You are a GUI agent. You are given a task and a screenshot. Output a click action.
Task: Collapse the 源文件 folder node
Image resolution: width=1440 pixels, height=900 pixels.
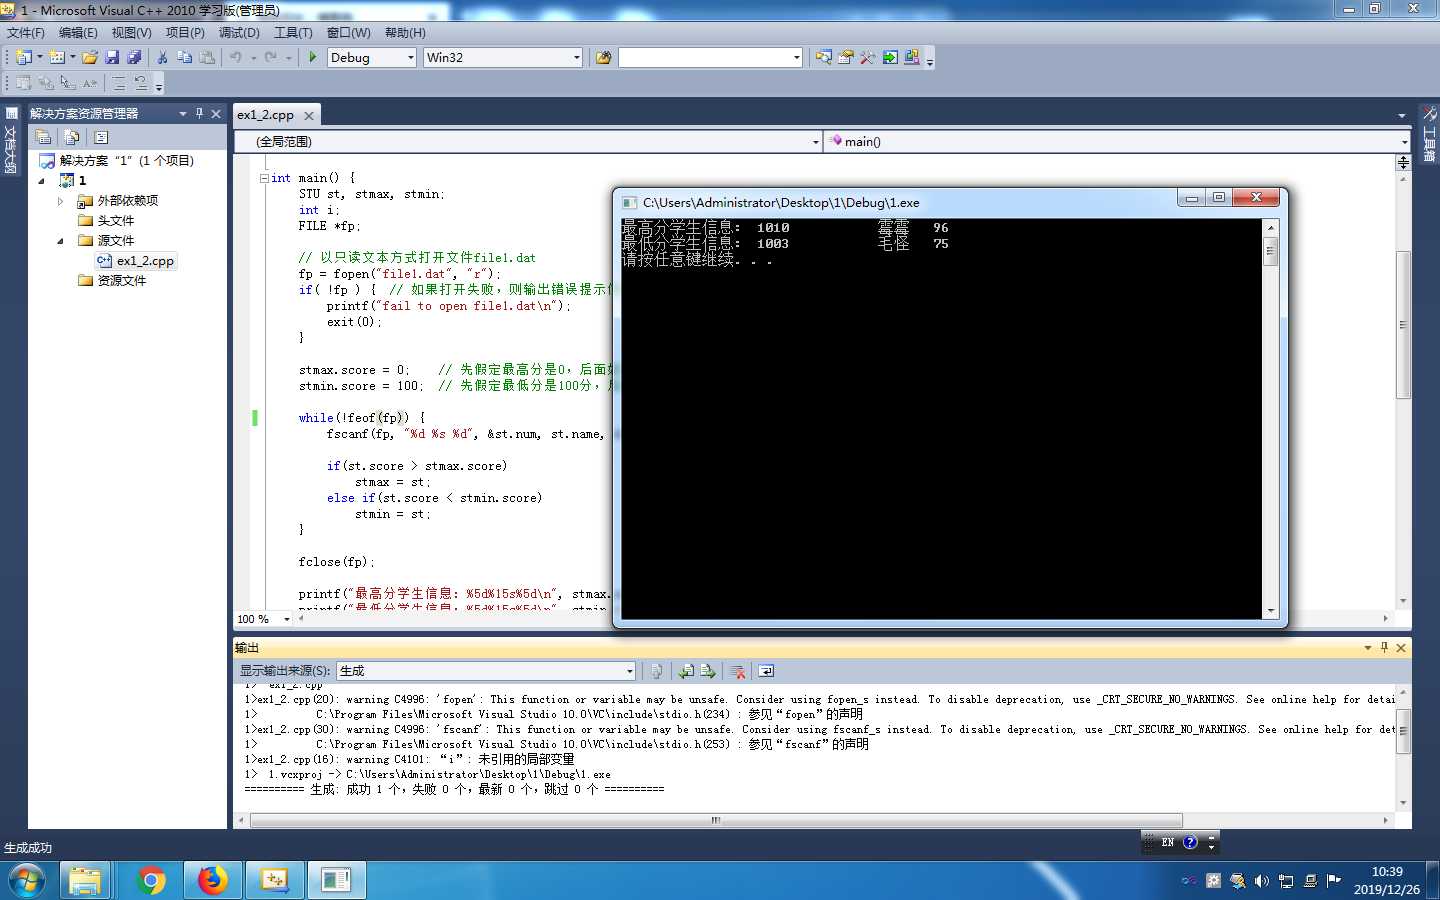pyautogui.click(x=60, y=241)
